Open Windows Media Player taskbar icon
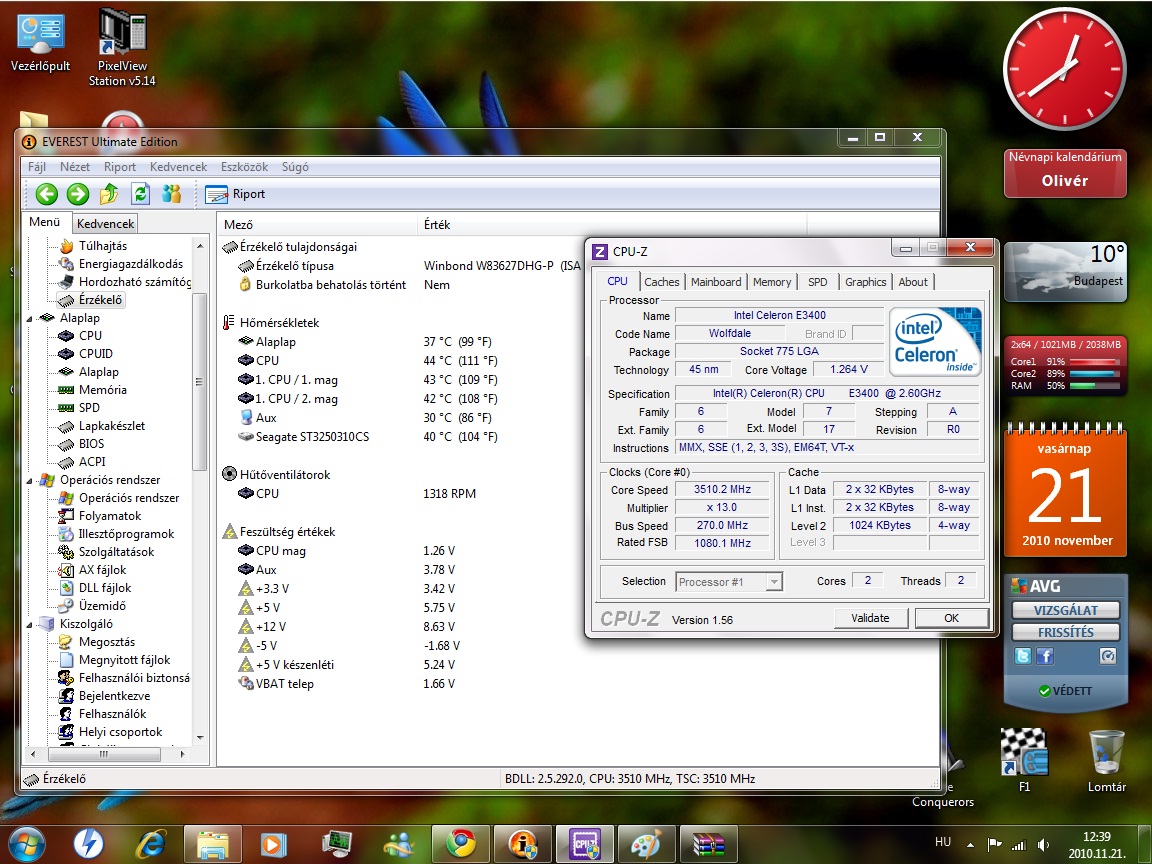1152x864 pixels. (x=274, y=844)
